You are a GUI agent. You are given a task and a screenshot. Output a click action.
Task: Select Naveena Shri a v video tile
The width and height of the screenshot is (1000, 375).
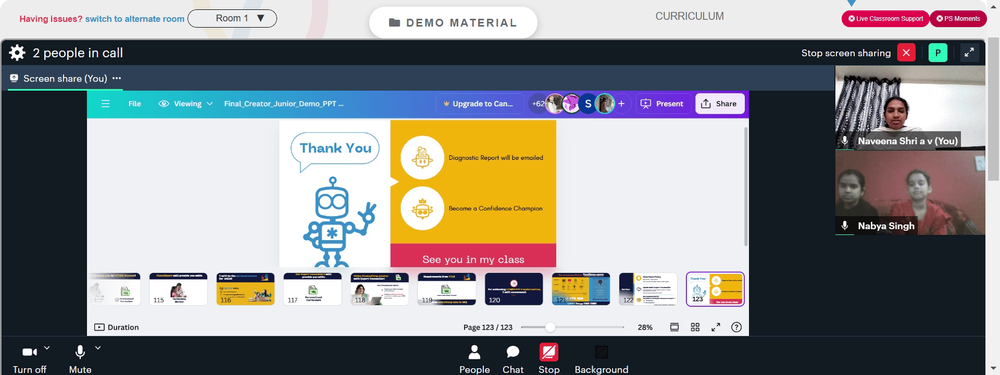coord(910,108)
